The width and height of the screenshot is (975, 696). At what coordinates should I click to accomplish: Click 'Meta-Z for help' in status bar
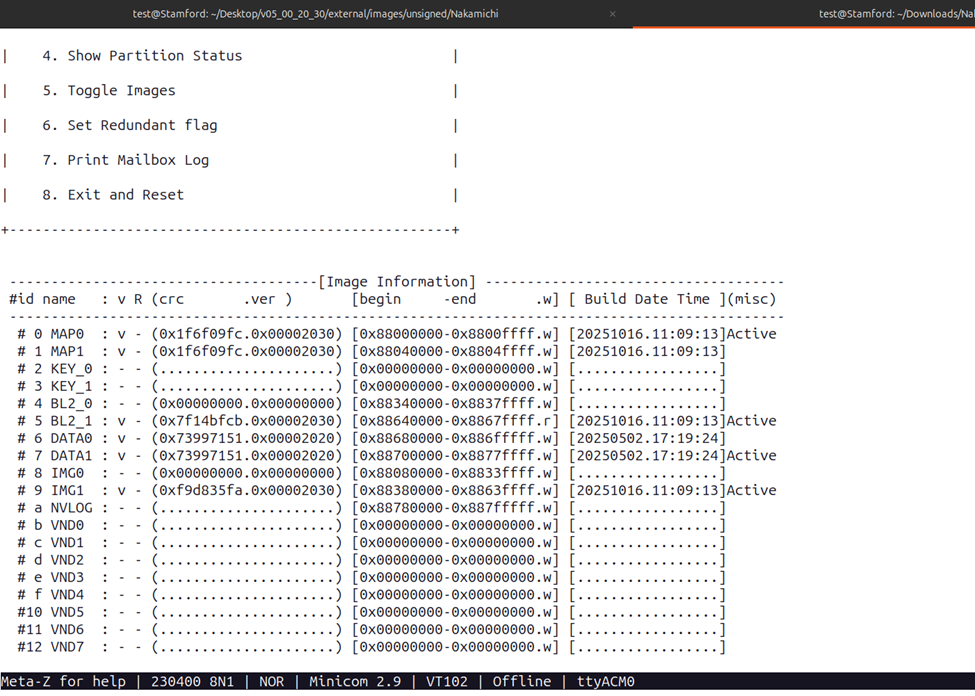pyautogui.click(x=63, y=682)
